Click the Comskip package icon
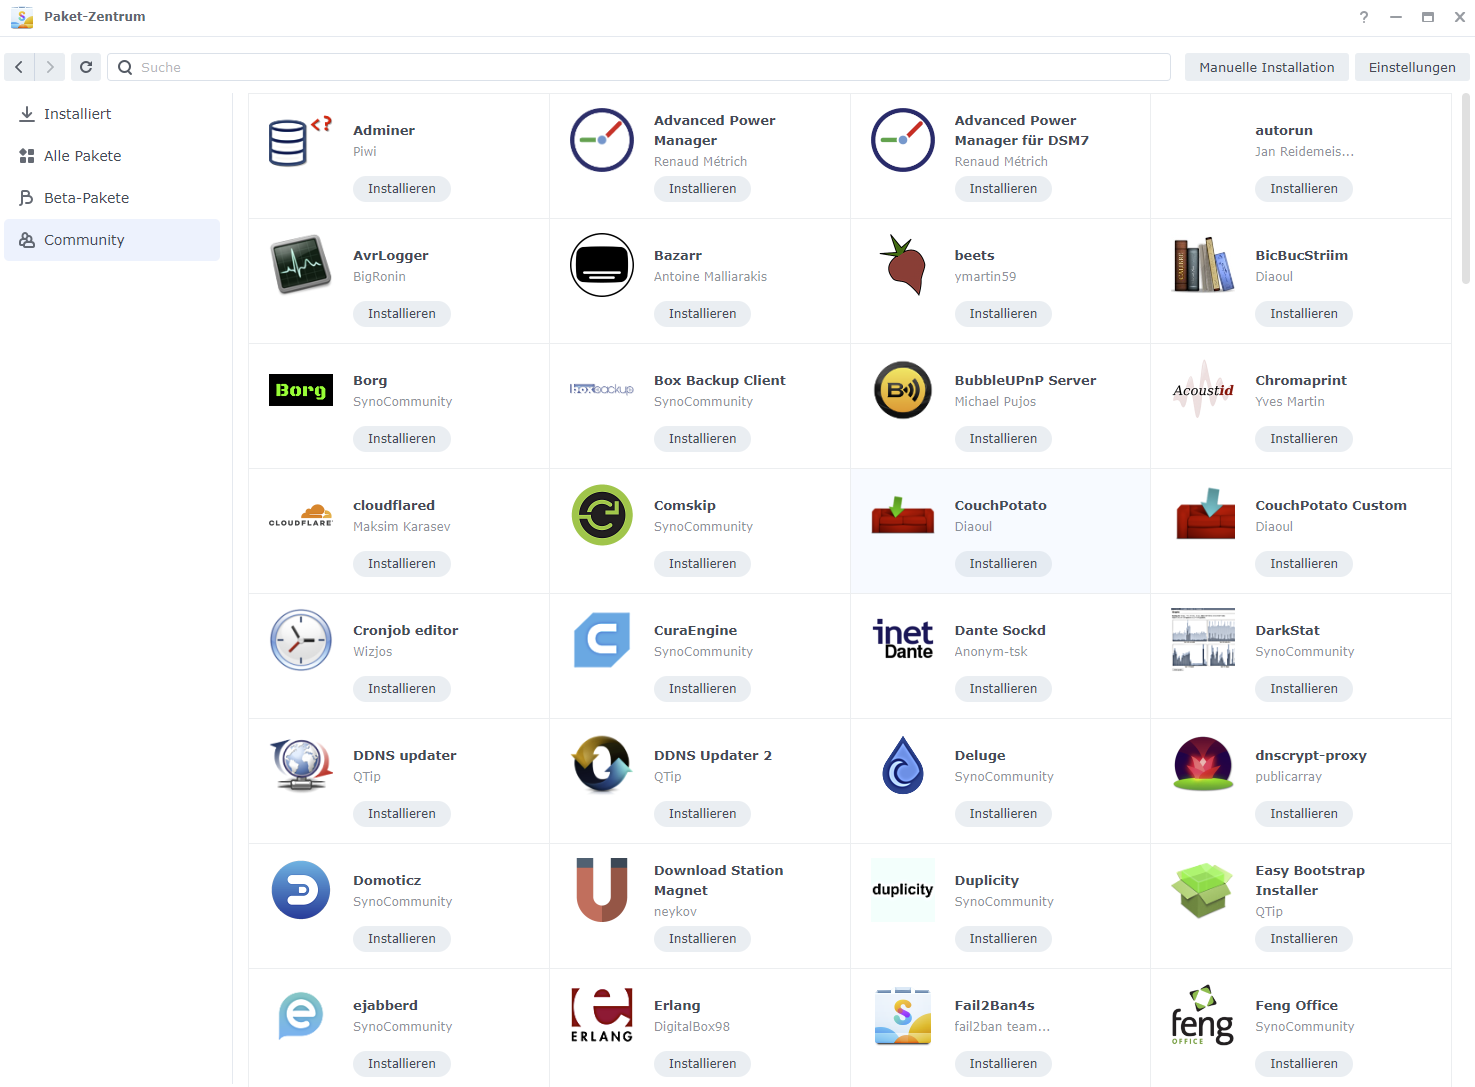The image size is (1475, 1087). click(602, 515)
